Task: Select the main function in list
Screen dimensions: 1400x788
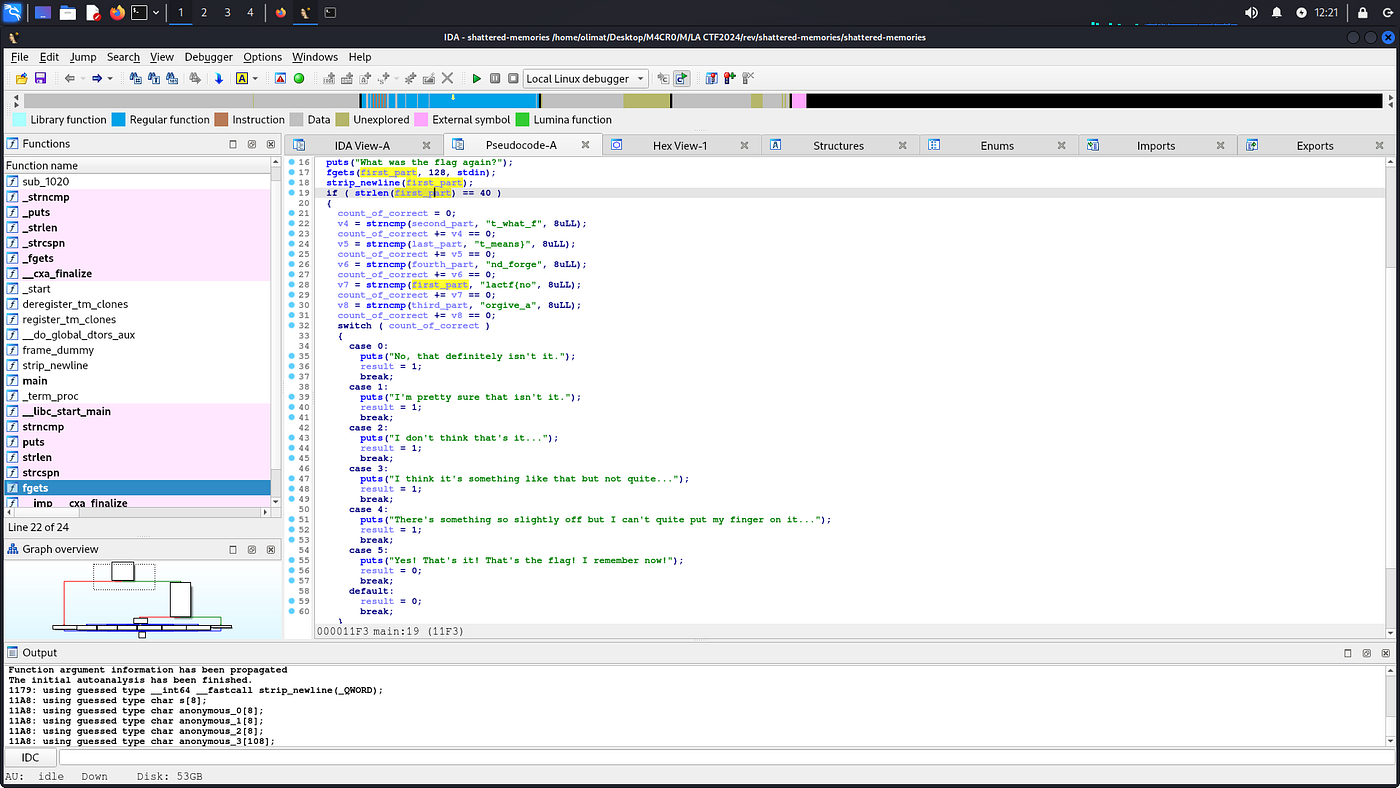Action: [x=35, y=381]
